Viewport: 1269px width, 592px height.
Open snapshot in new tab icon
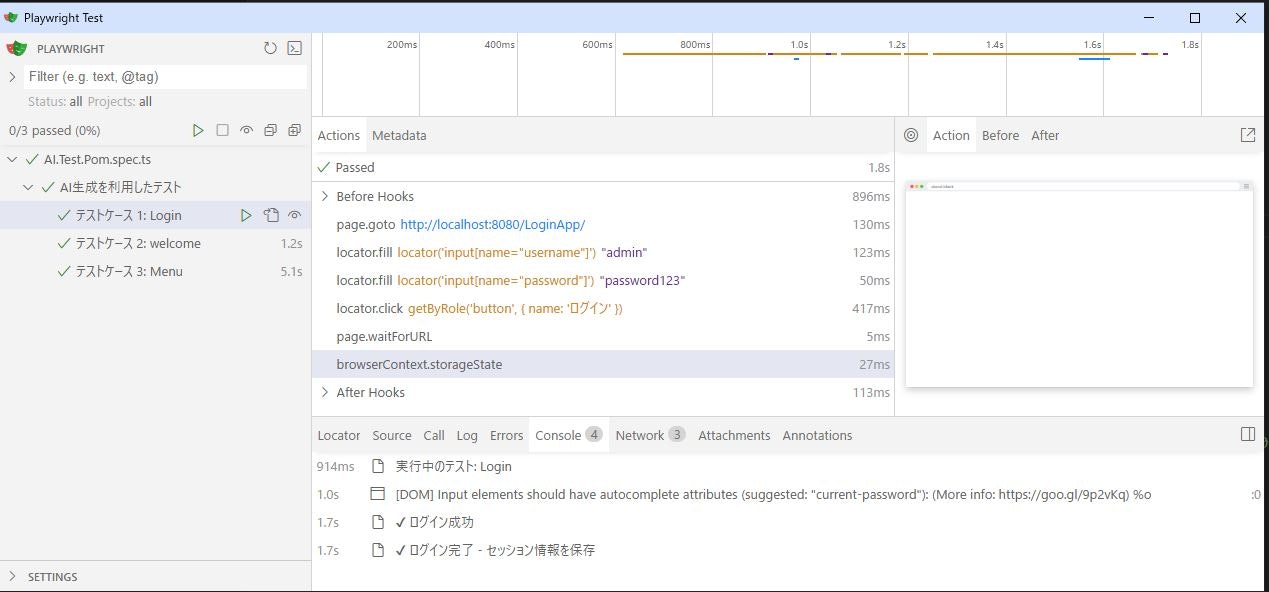[1247, 135]
